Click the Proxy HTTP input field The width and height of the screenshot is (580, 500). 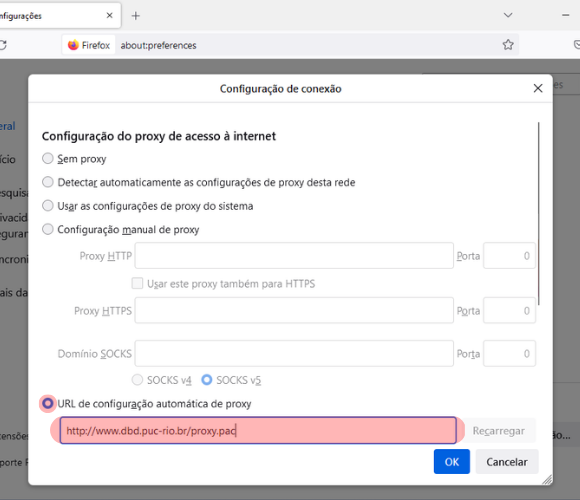click(x=294, y=256)
